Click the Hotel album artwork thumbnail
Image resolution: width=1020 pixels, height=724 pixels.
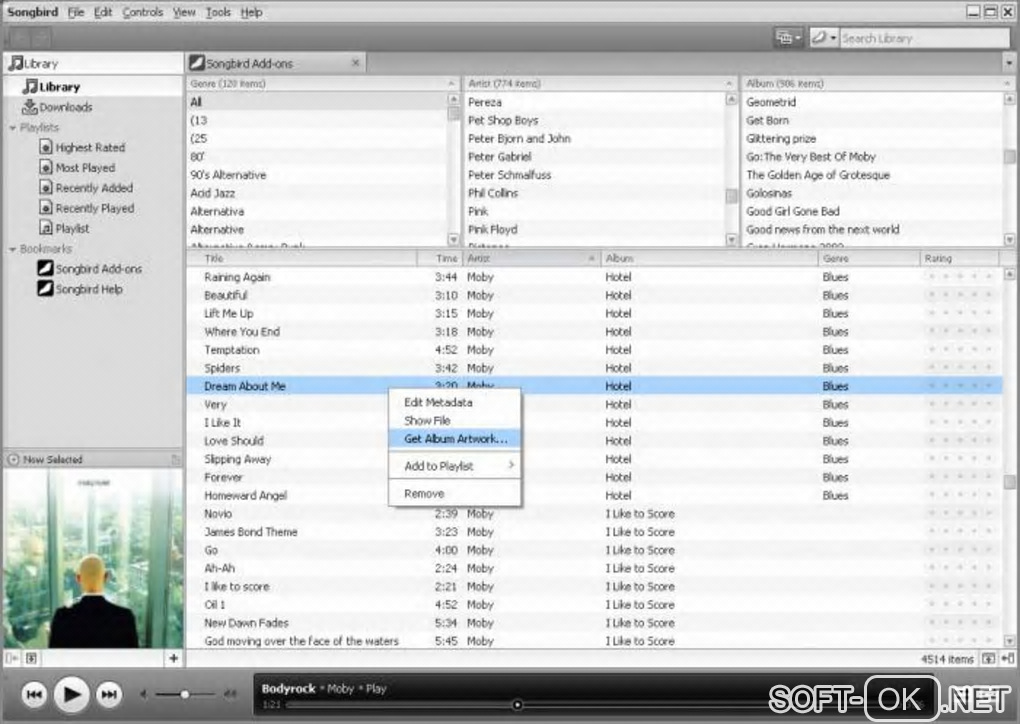coord(93,558)
